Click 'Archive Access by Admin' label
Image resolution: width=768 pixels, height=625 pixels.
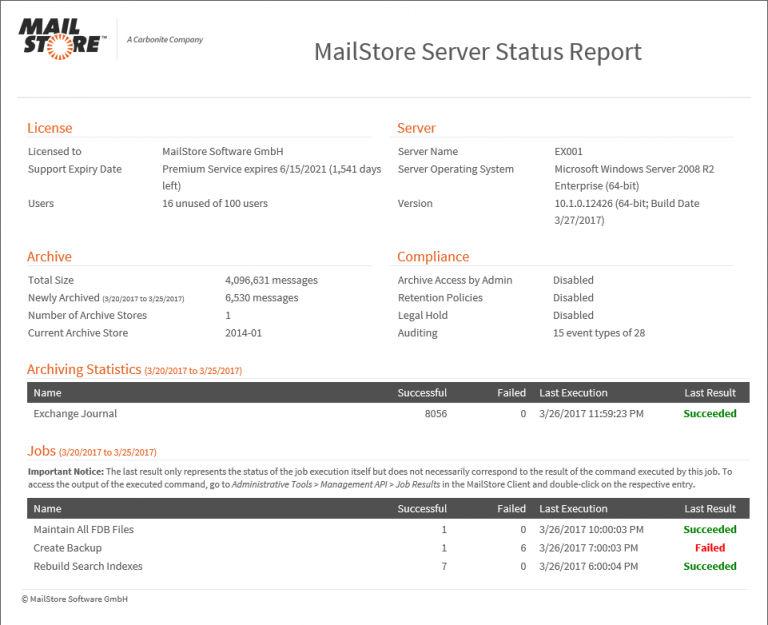(x=455, y=280)
